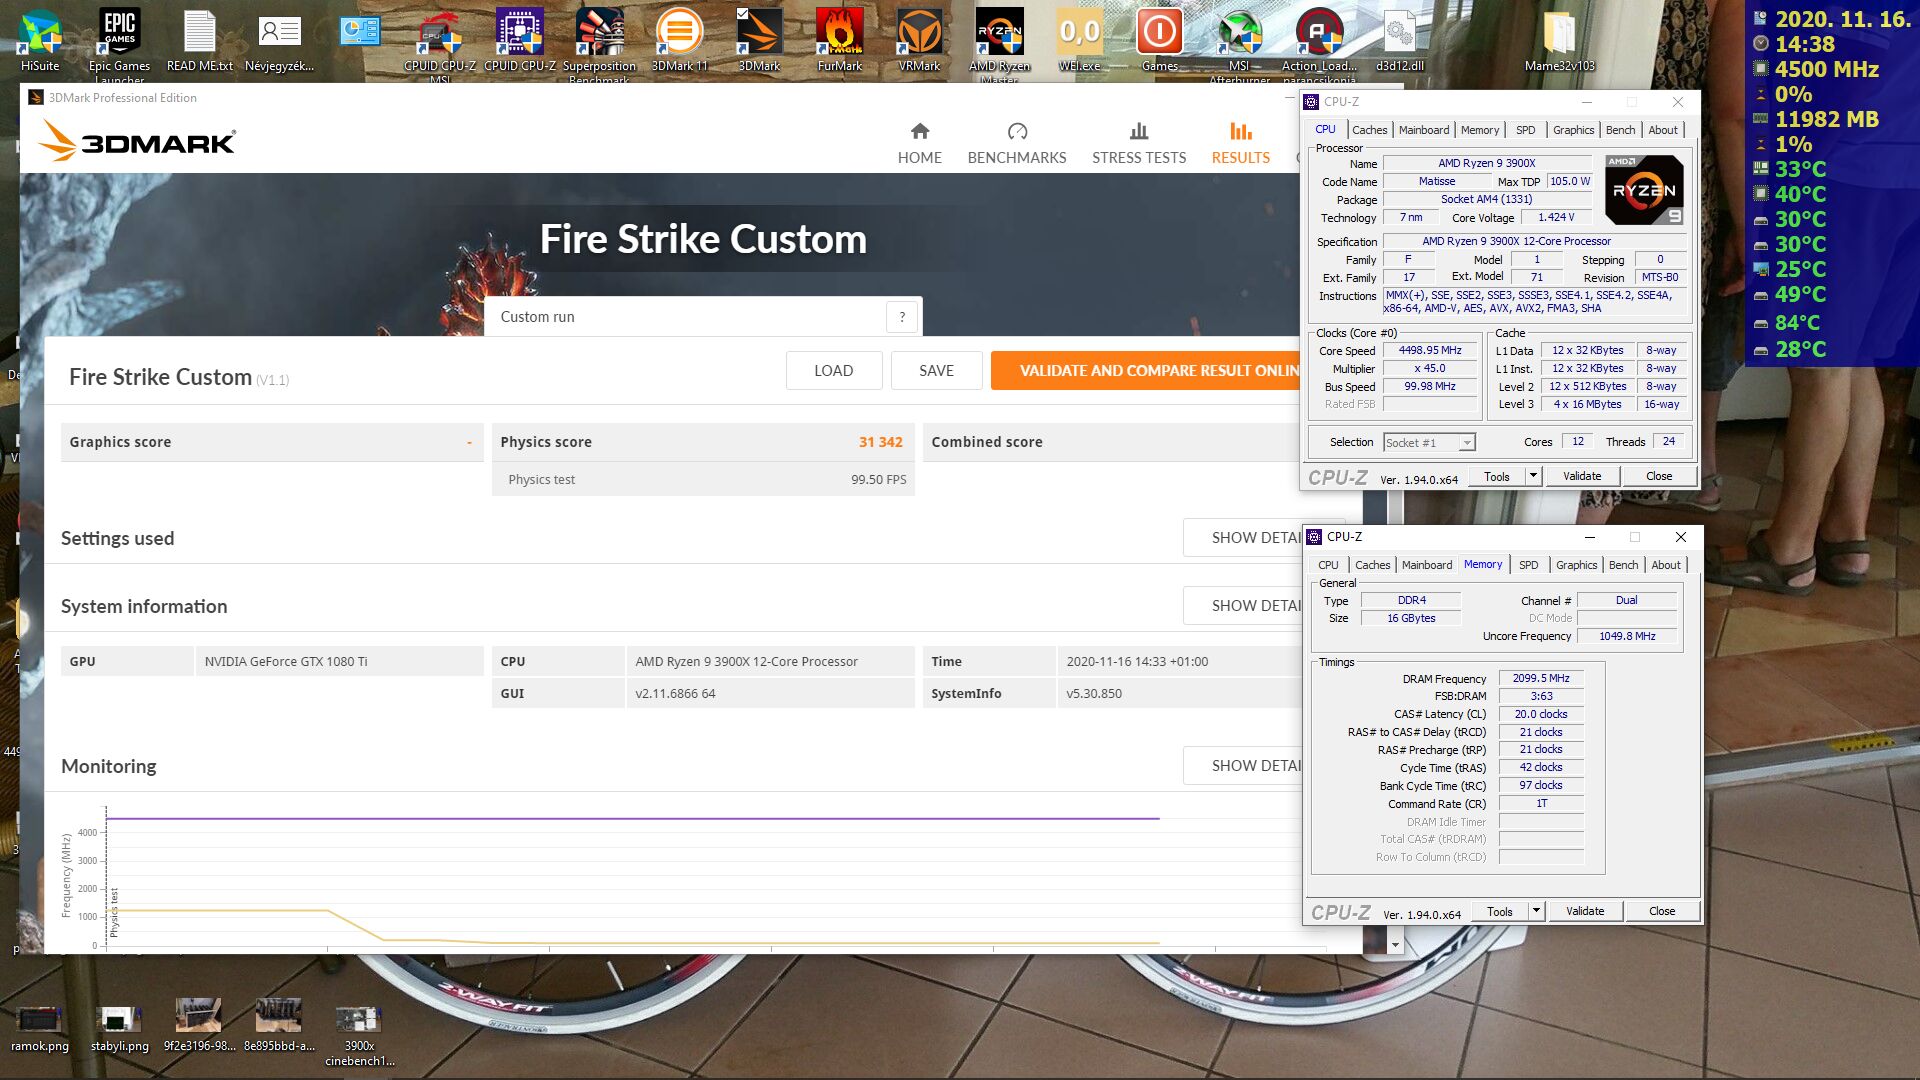Open Tools dropdown arrow in upper CPU-Z
1920x1080 pixels.
[1533, 476]
